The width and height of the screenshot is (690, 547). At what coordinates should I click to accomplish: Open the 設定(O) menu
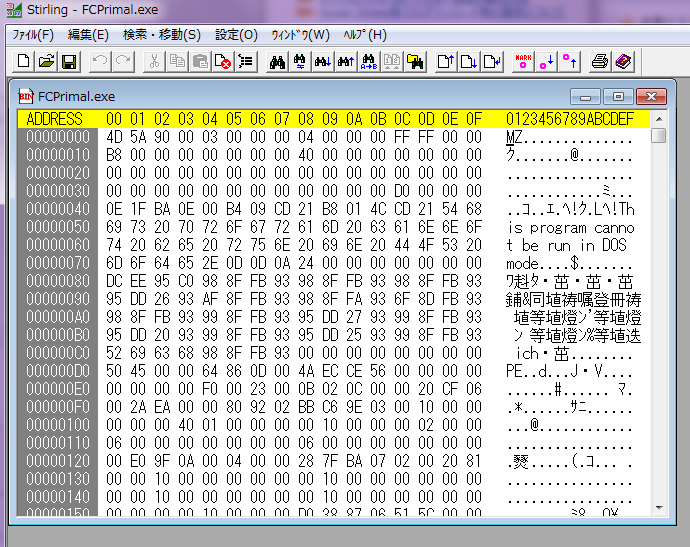point(236,35)
